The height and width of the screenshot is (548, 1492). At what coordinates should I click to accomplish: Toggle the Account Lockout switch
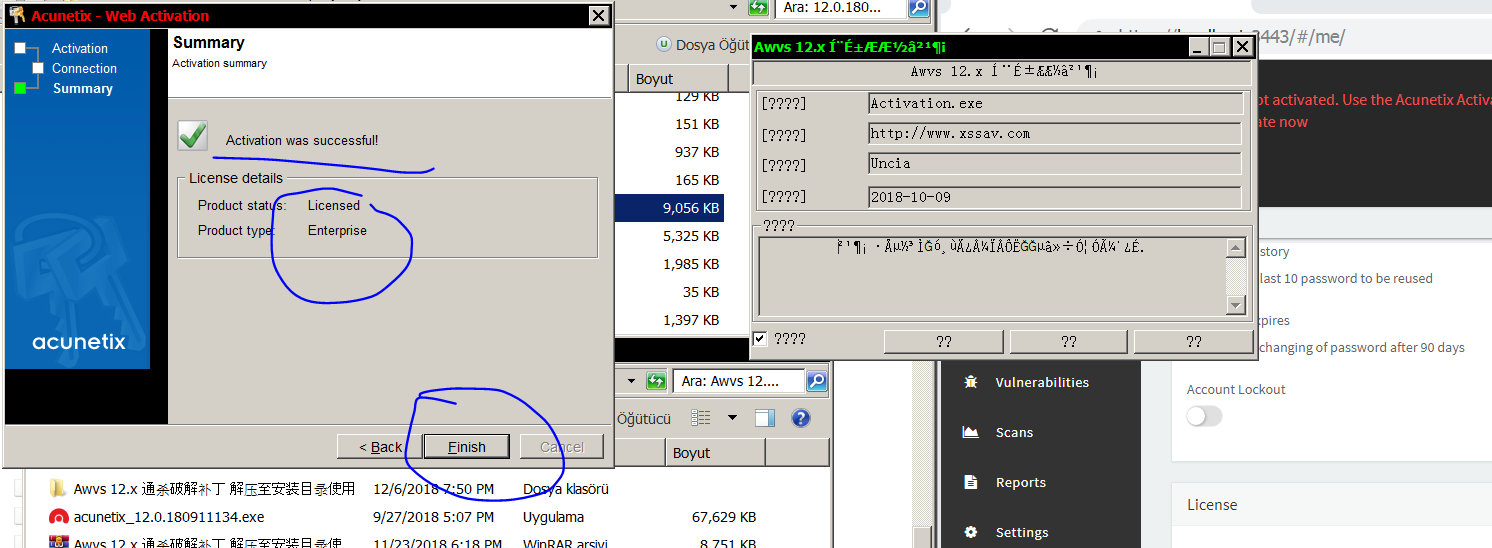point(1204,416)
